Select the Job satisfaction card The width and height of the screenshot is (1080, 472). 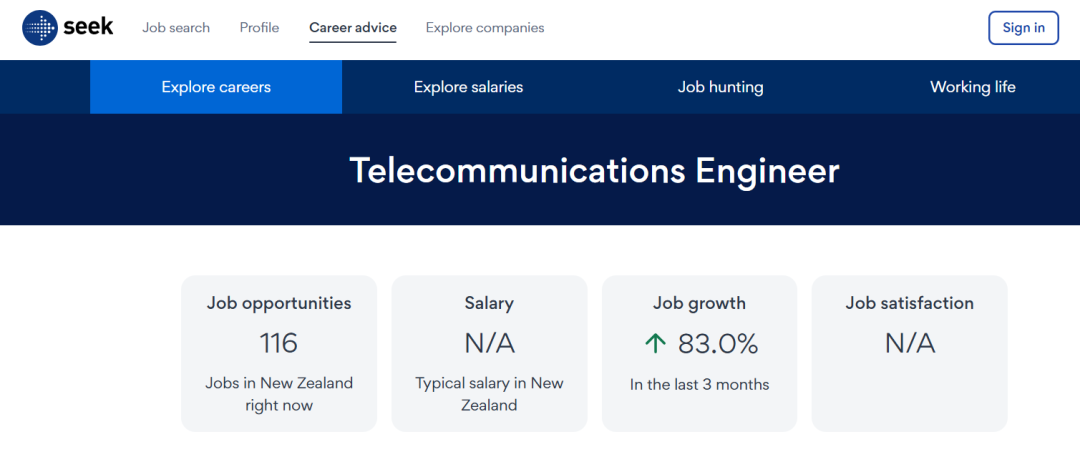click(910, 353)
